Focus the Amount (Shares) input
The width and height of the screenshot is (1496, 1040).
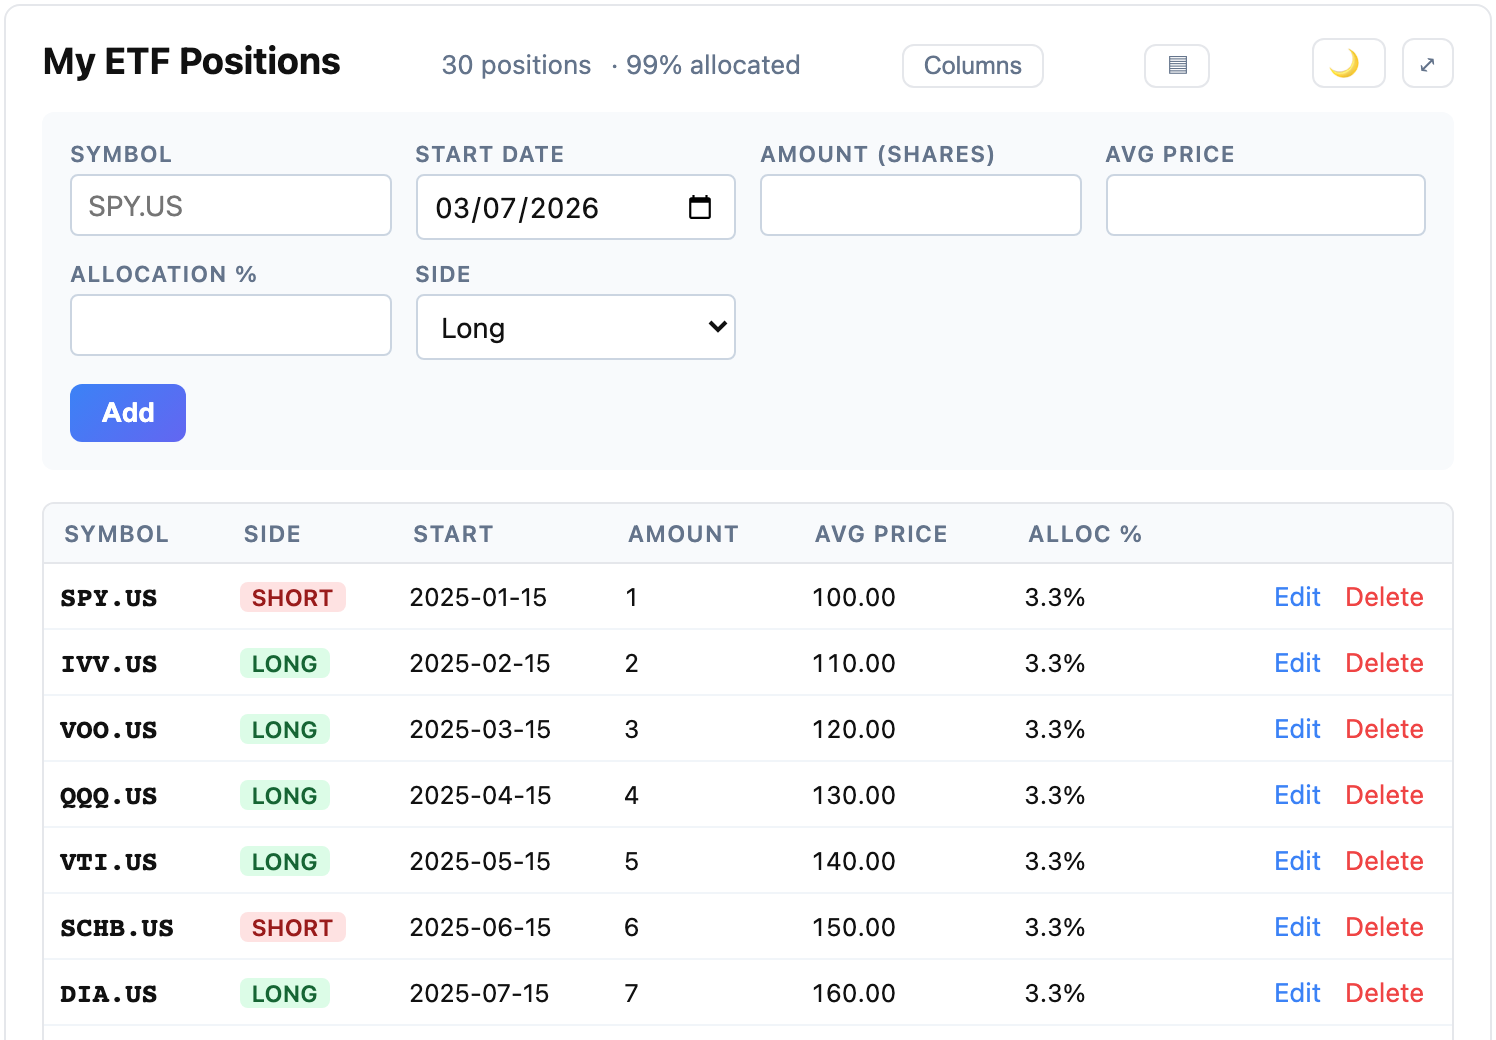click(921, 205)
